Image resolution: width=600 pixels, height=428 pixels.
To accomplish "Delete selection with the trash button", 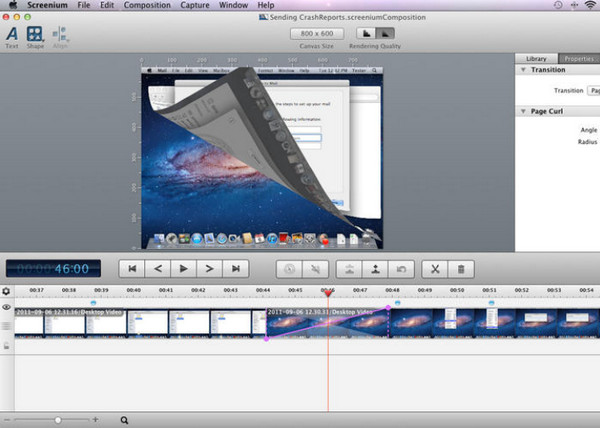I will (460, 268).
